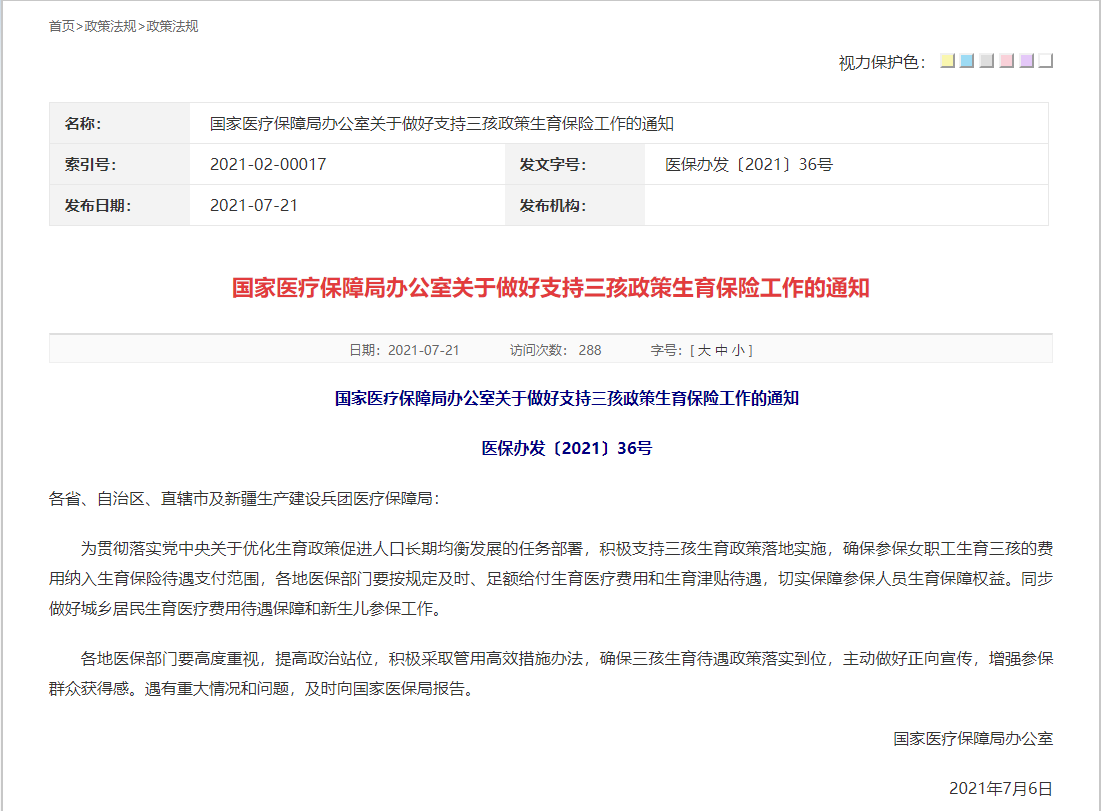The height and width of the screenshot is (811, 1101).
Task: Choose the pink eye-protection color swatch
Action: [1007, 61]
